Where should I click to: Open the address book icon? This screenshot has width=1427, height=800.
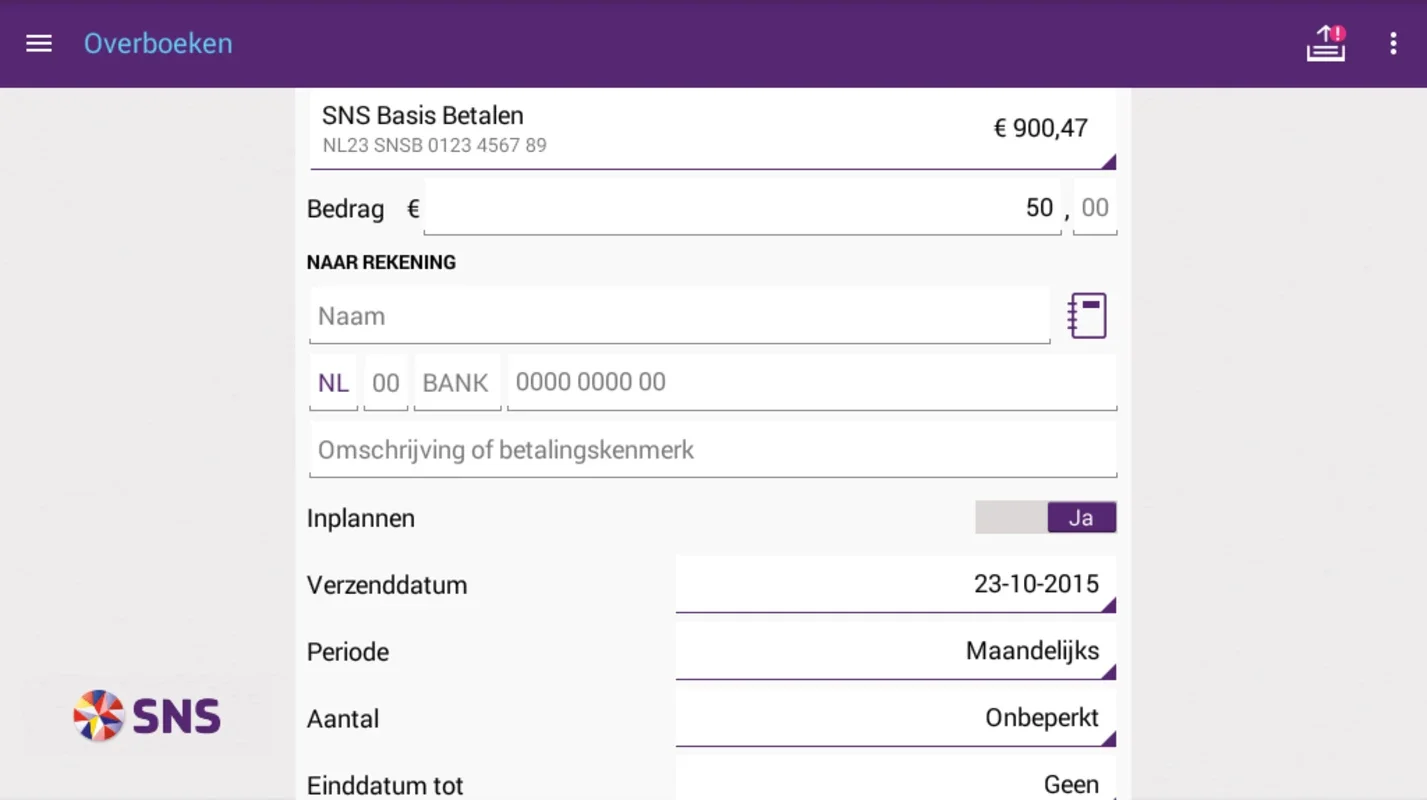point(1087,316)
